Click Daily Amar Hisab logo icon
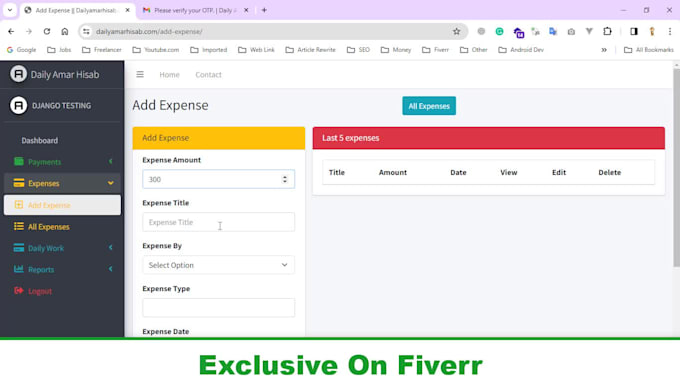Viewport: 680px width, 383px height. click(x=18, y=74)
